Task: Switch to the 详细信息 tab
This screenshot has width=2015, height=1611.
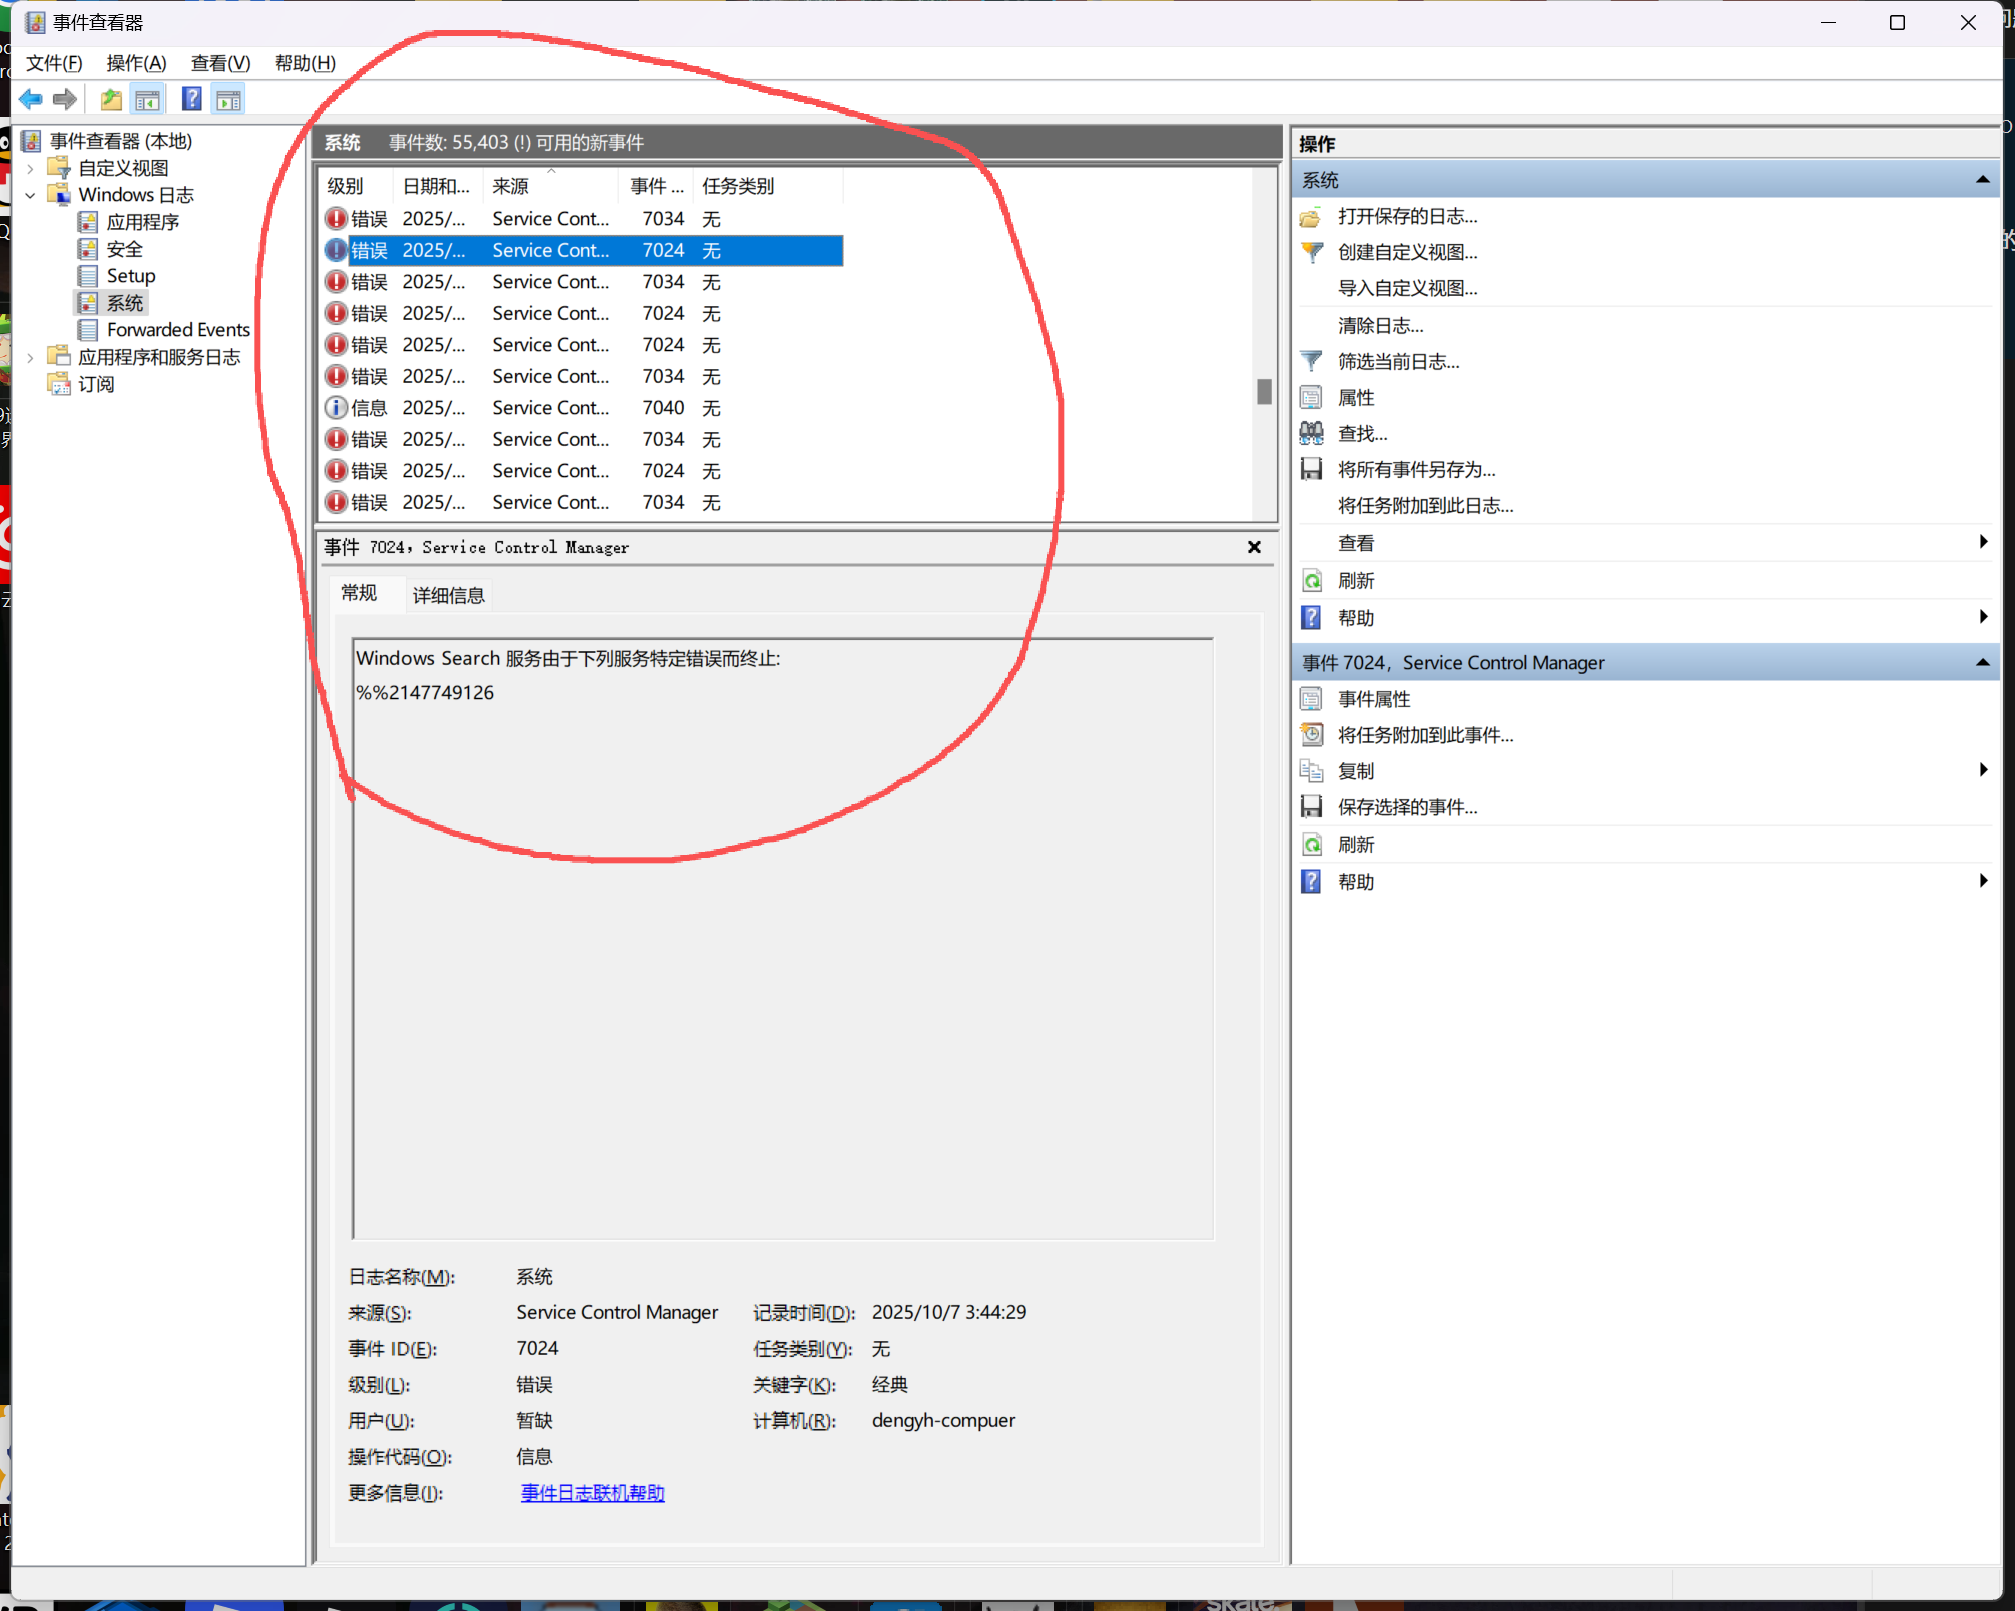Action: (x=448, y=595)
